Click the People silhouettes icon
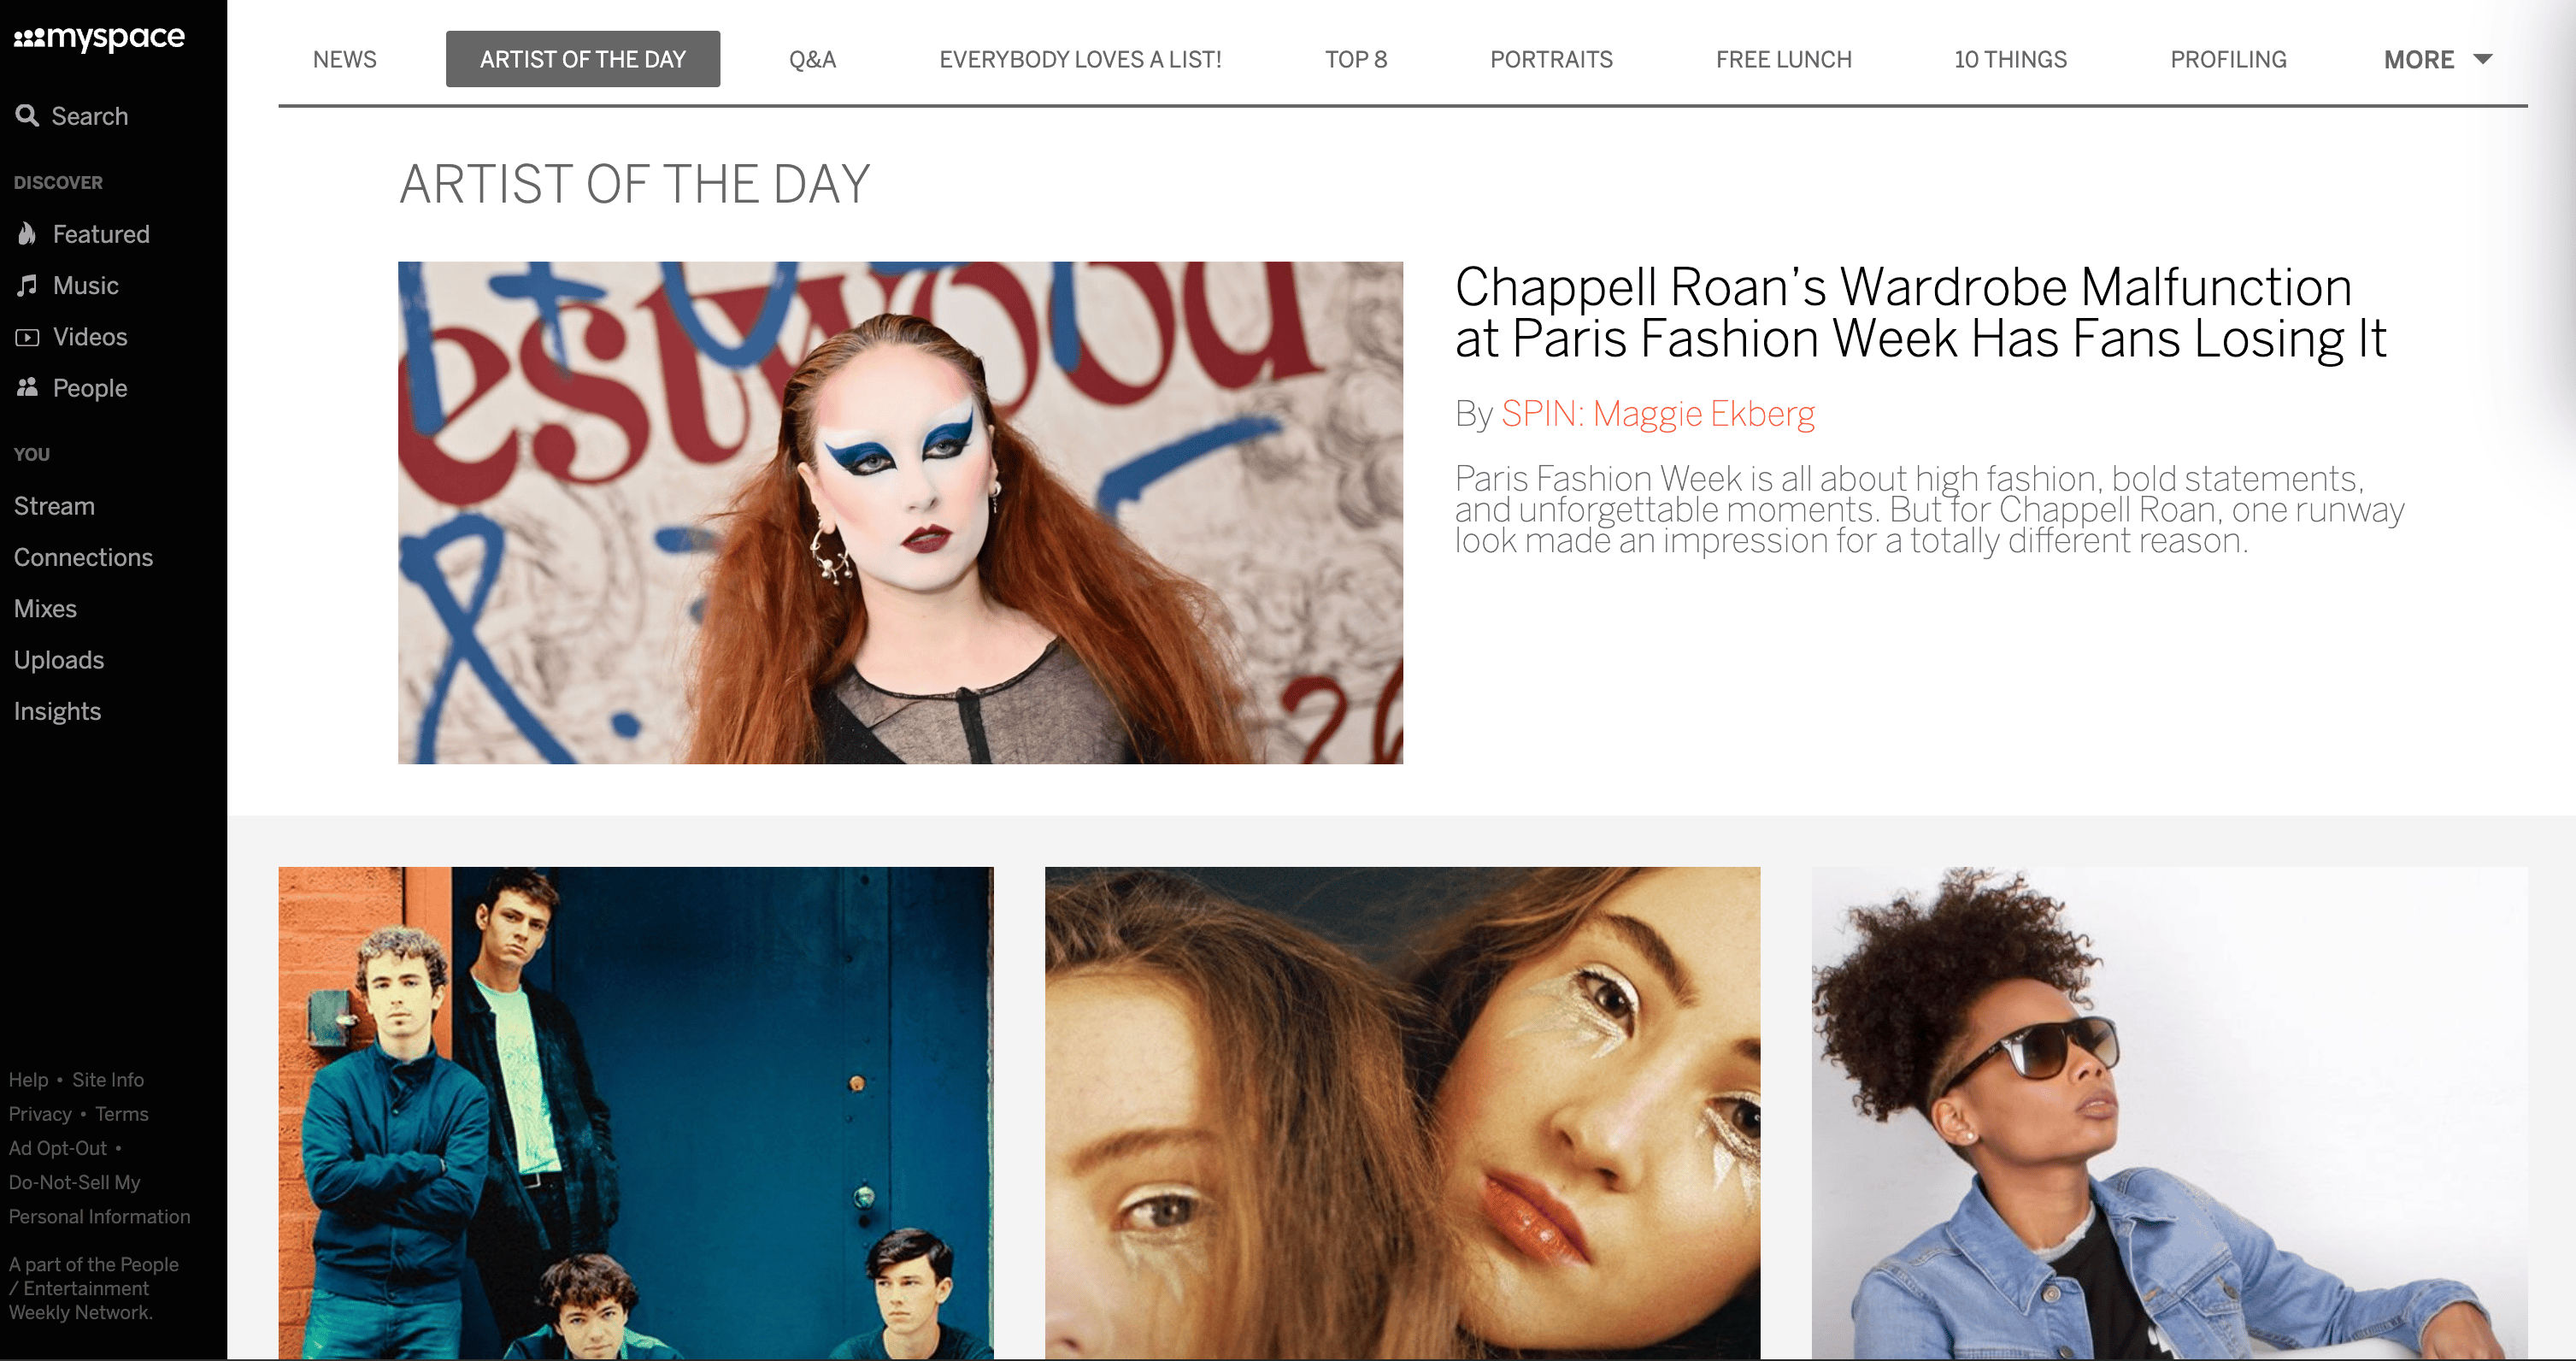 tap(27, 388)
